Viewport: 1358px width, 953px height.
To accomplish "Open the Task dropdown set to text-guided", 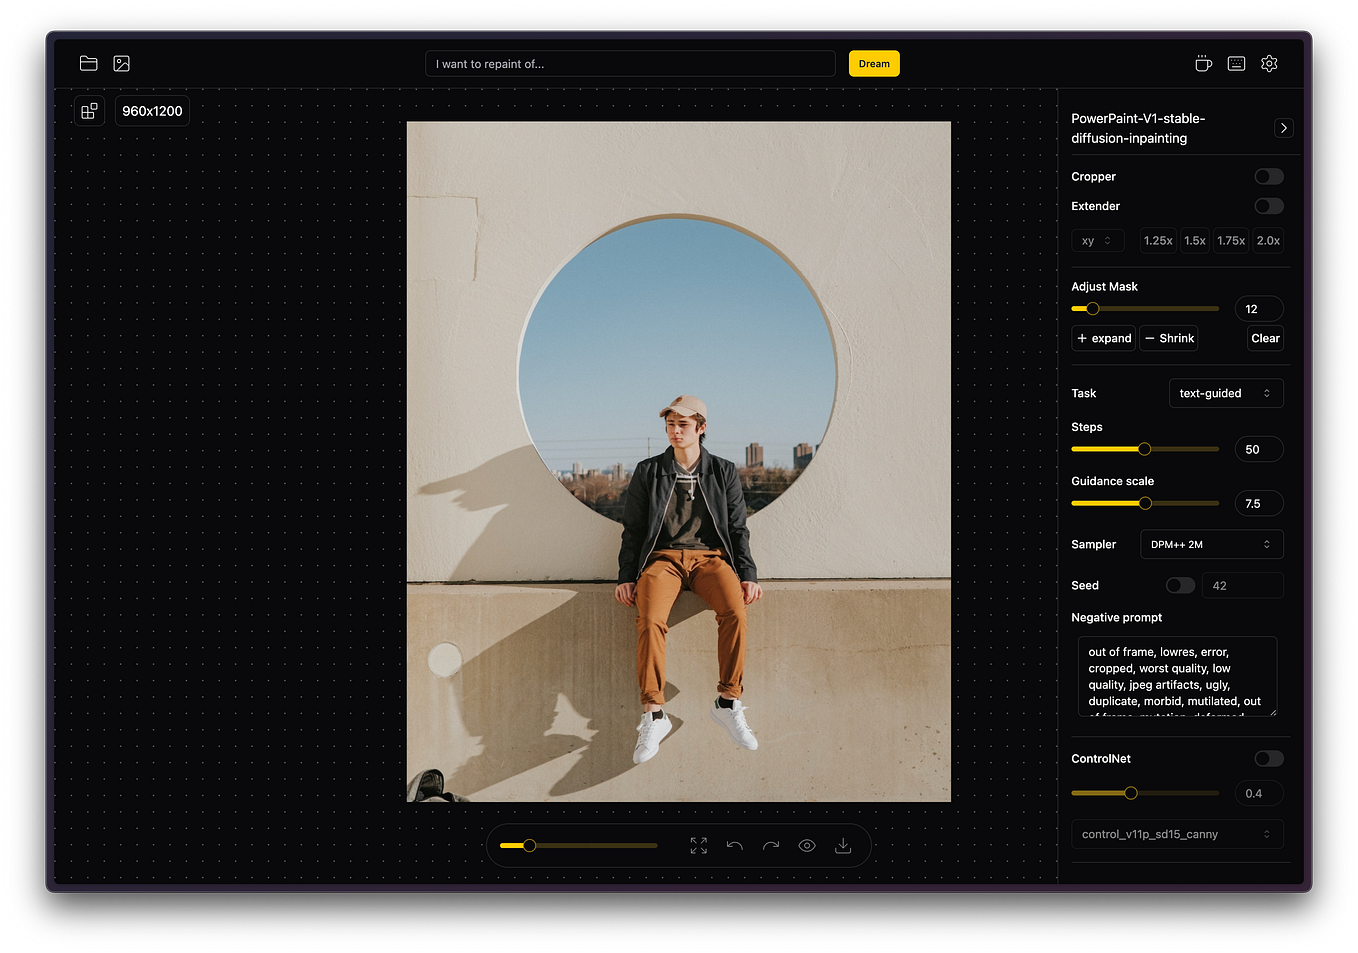I will coord(1226,393).
